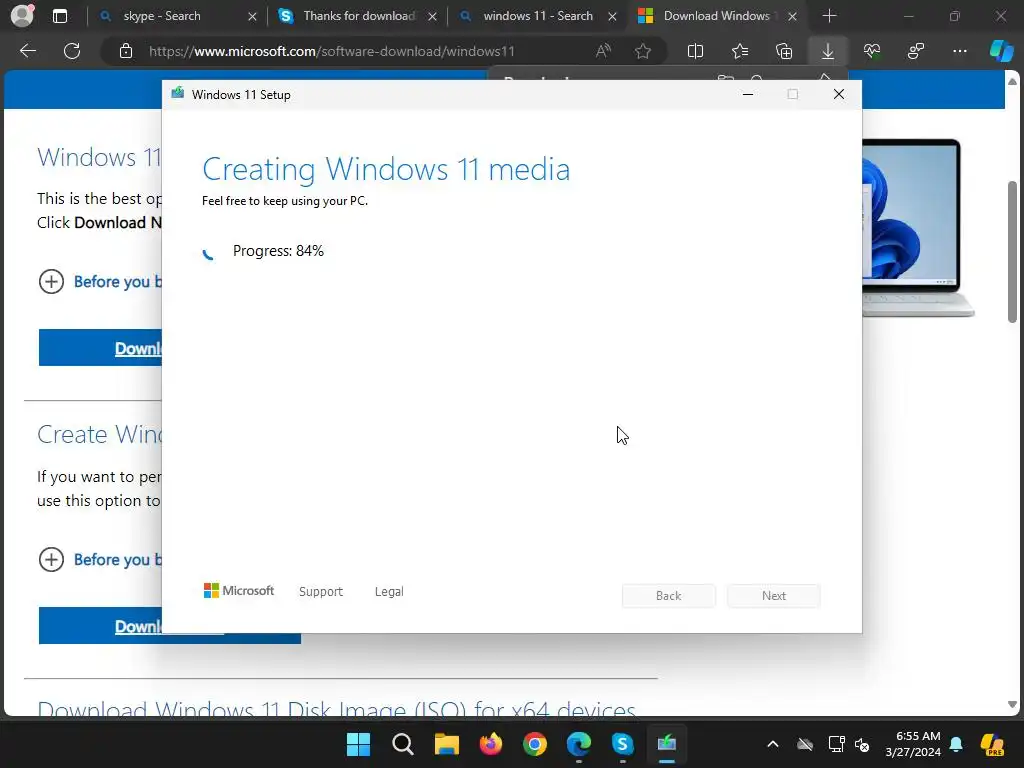Open the Edge share/feedback icon
The width and height of the screenshot is (1024, 768).
point(916,51)
